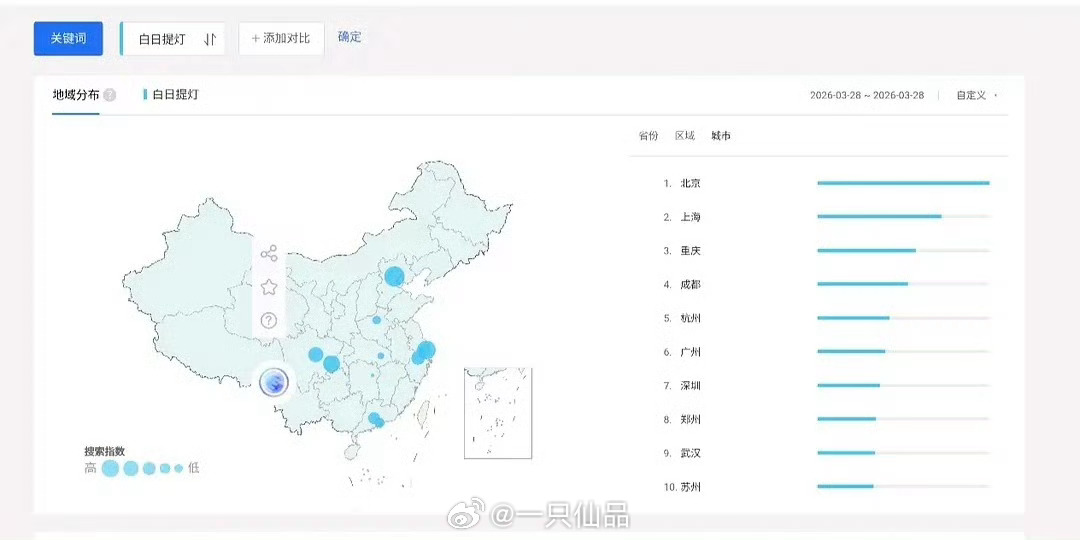Click the 添加对比 add comparison button
1080x540 pixels.
281,39
